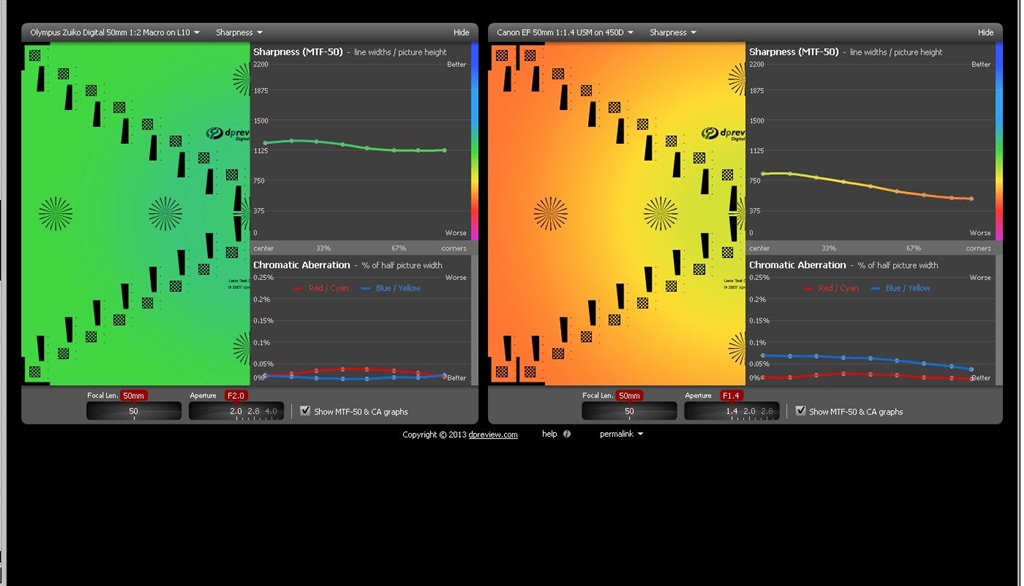
Task: Hide the Olympus lens panel
Action: (461, 32)
